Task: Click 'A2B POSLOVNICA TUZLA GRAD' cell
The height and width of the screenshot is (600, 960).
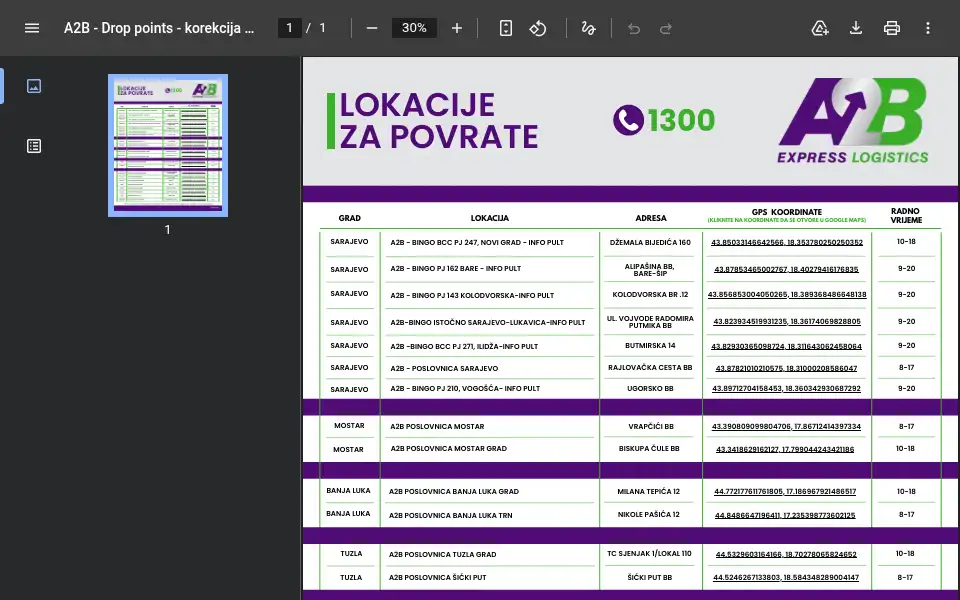Action: (443, 555)
